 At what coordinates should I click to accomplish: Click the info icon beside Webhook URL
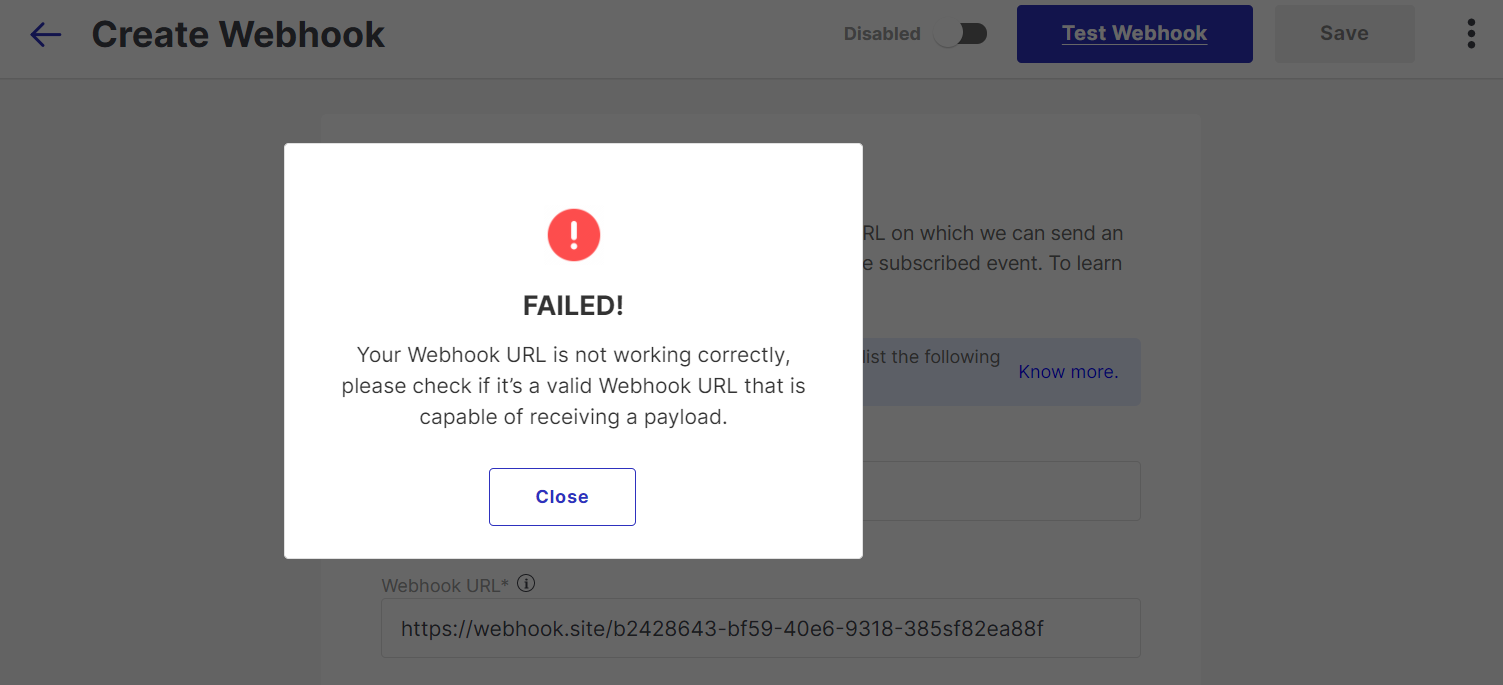(x=526, y=583)
